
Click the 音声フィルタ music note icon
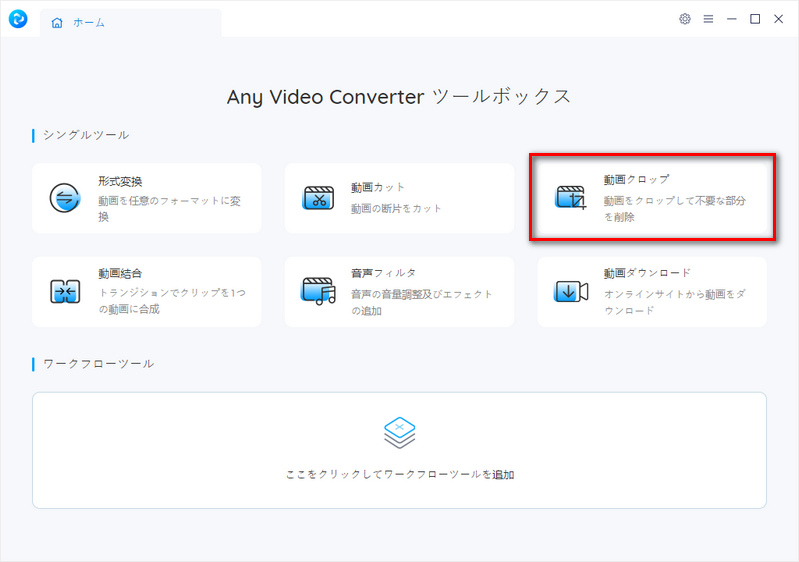[x=318, y=291]
